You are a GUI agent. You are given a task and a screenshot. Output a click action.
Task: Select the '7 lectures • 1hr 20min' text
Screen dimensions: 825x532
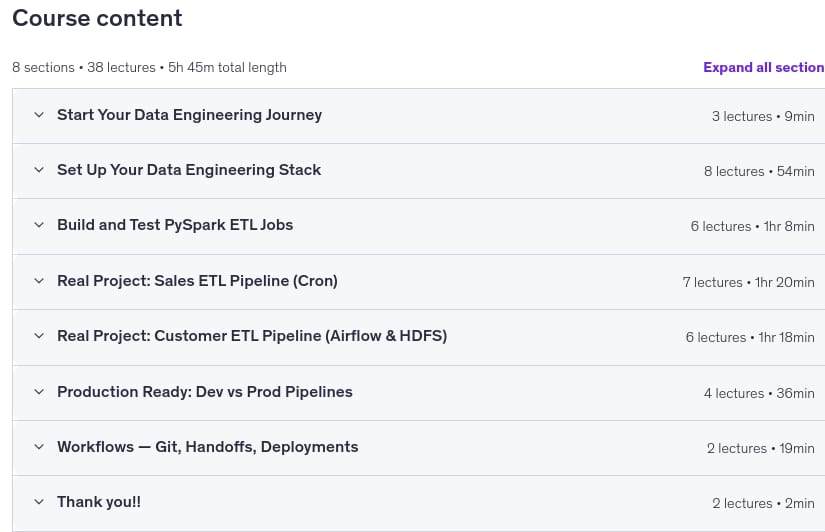click(748, 283)
